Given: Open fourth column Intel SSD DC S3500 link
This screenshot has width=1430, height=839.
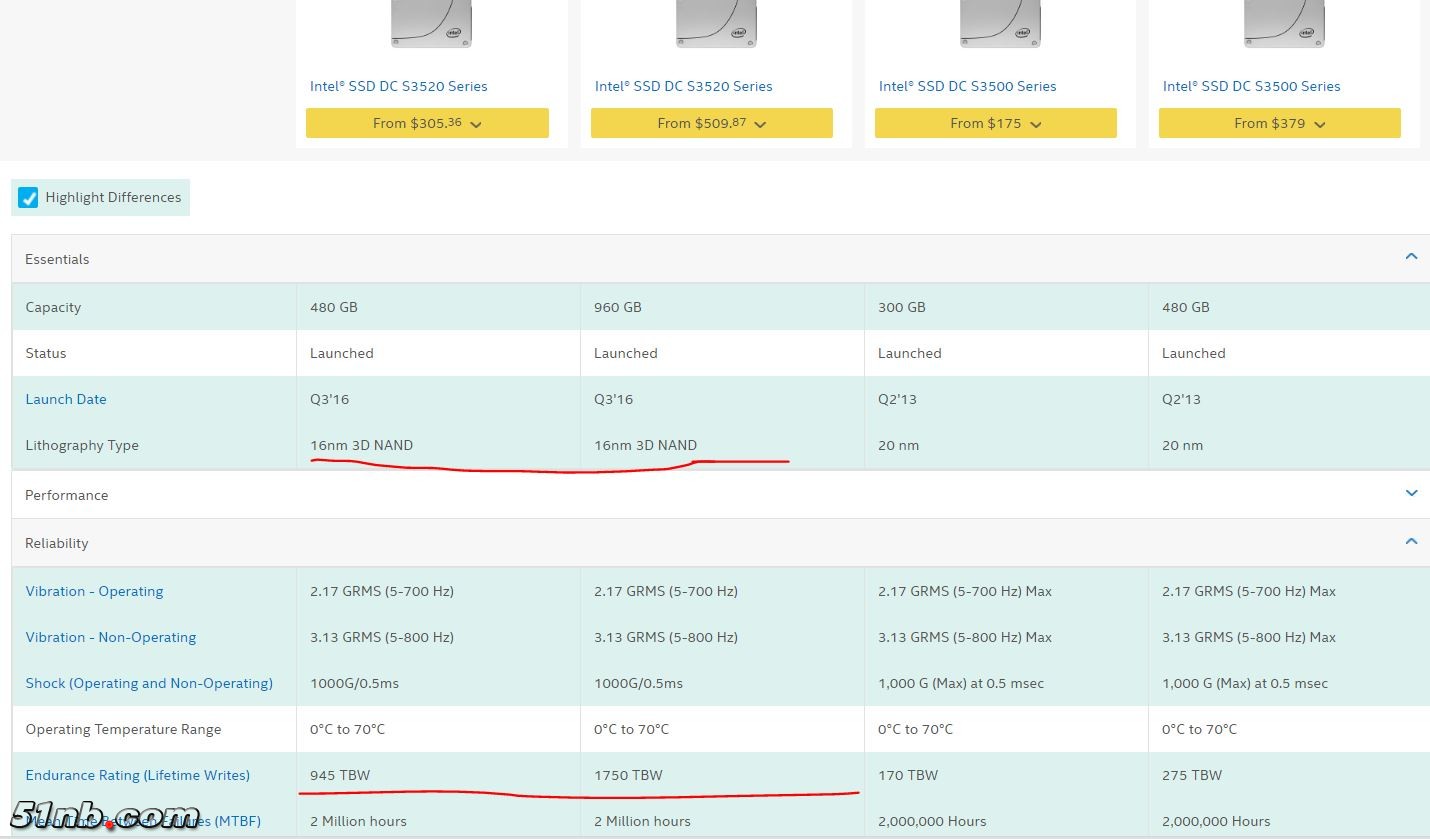Looking at the screenshot, I should (1252, 86).
